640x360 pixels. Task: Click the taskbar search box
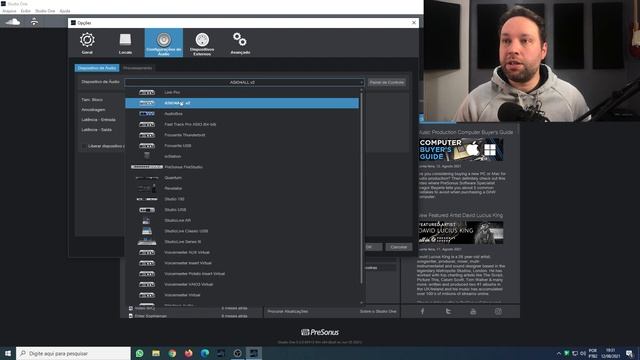73,353
